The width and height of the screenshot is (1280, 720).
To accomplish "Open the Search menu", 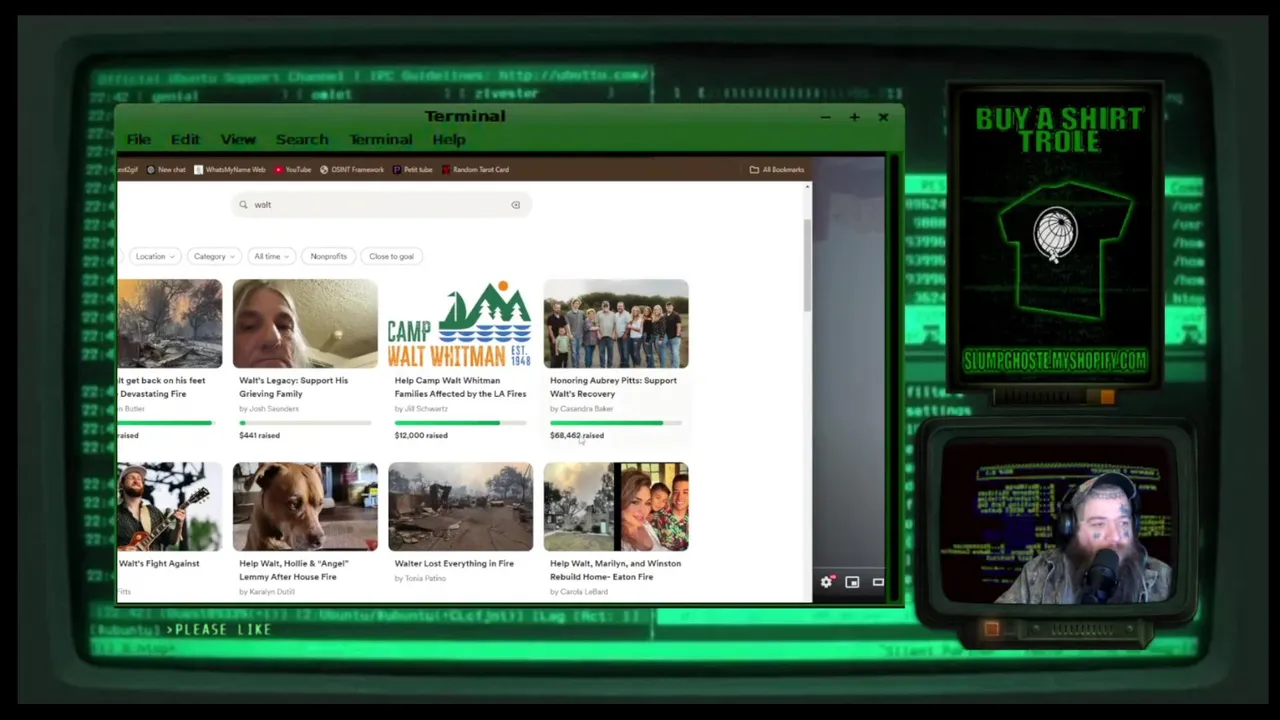I will [302, 140].
